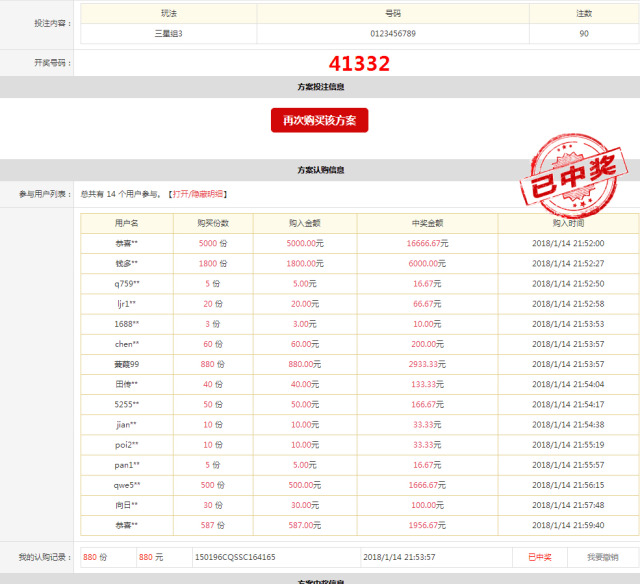Click the number cell 0123456789
Image resolution: width=640 pixels, height=584 pixels.
[393, 33]
